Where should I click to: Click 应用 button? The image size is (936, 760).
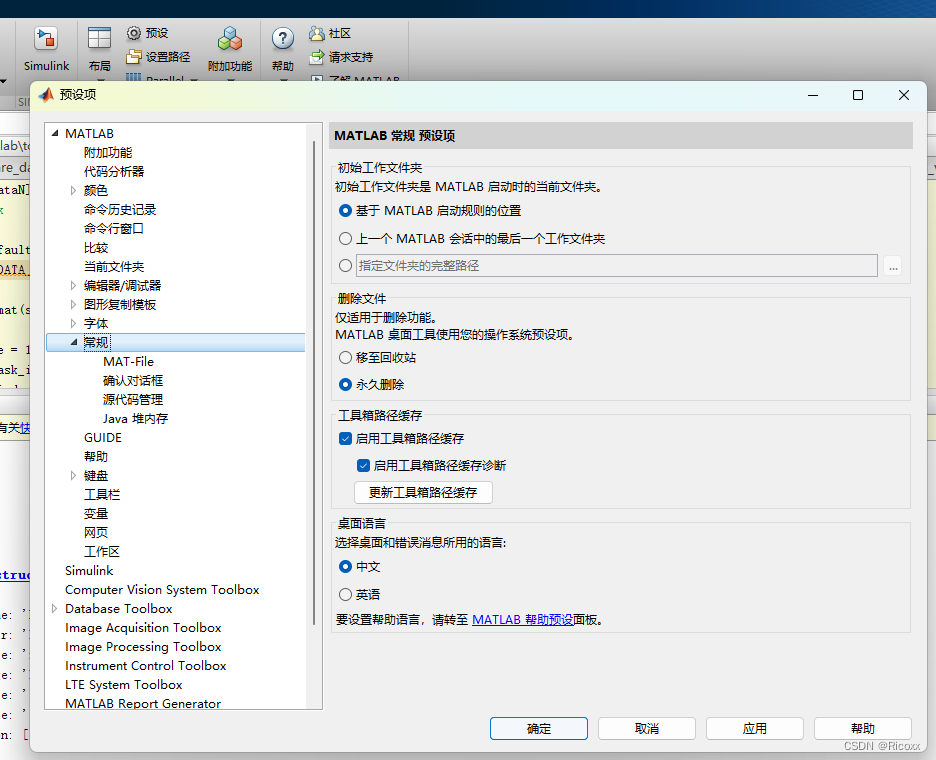(x=755, y=729)
